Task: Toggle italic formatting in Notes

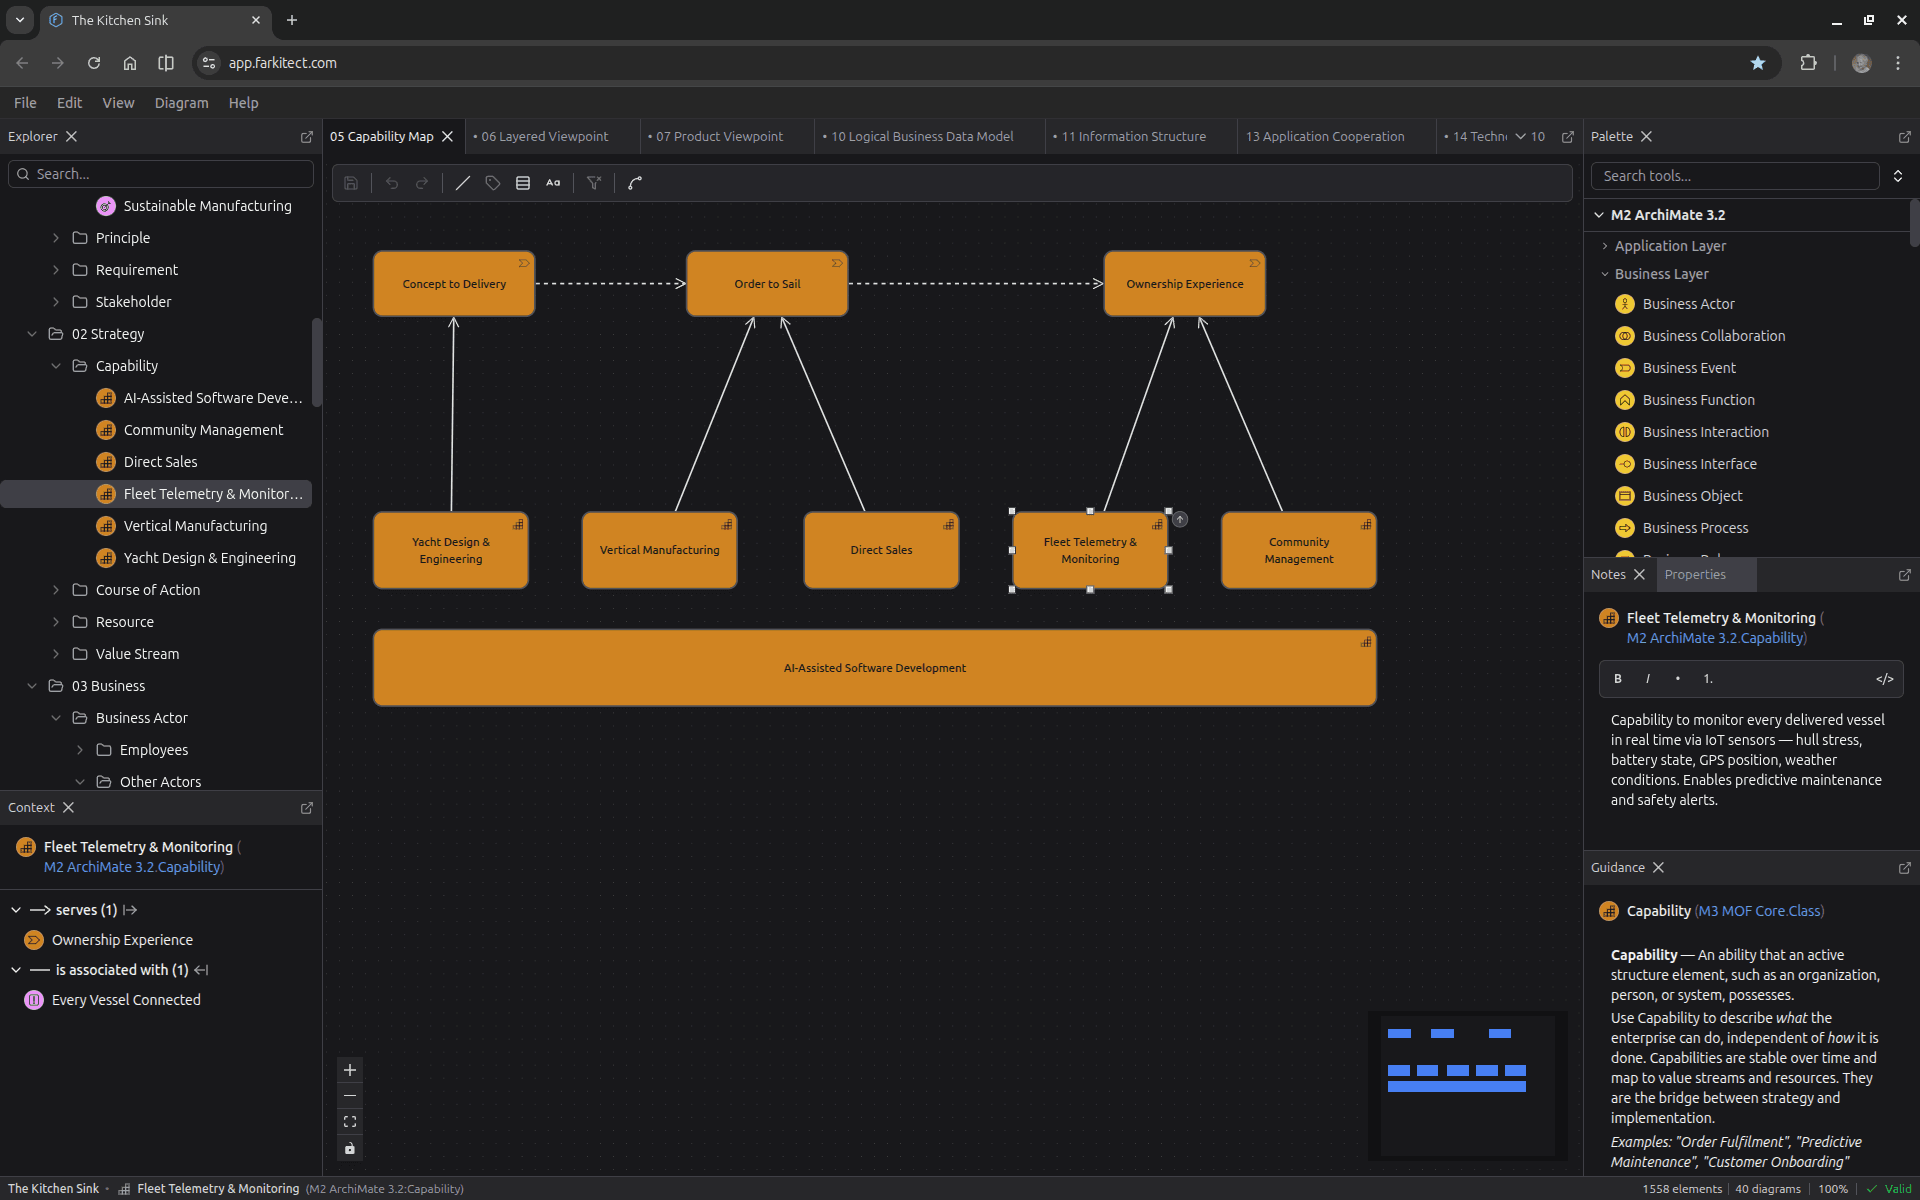Action: tap(1648, 679)
